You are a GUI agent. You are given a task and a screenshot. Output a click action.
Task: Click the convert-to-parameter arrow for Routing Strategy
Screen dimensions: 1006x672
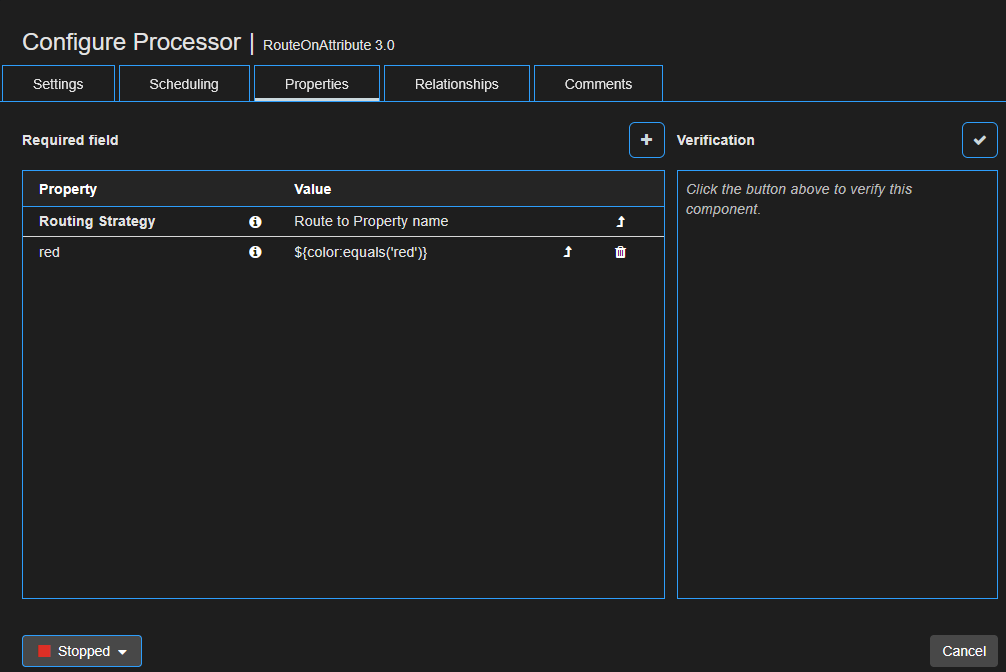point(620,221)
